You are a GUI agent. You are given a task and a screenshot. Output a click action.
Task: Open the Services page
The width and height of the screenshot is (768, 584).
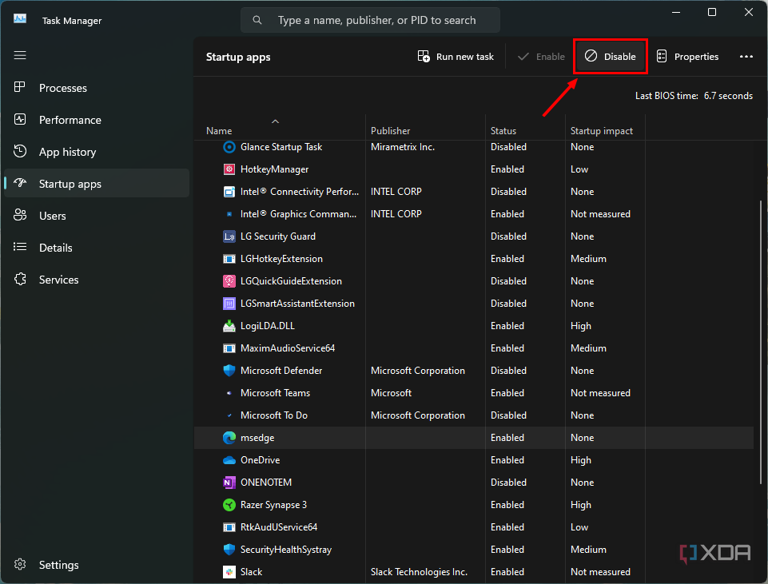97,280
